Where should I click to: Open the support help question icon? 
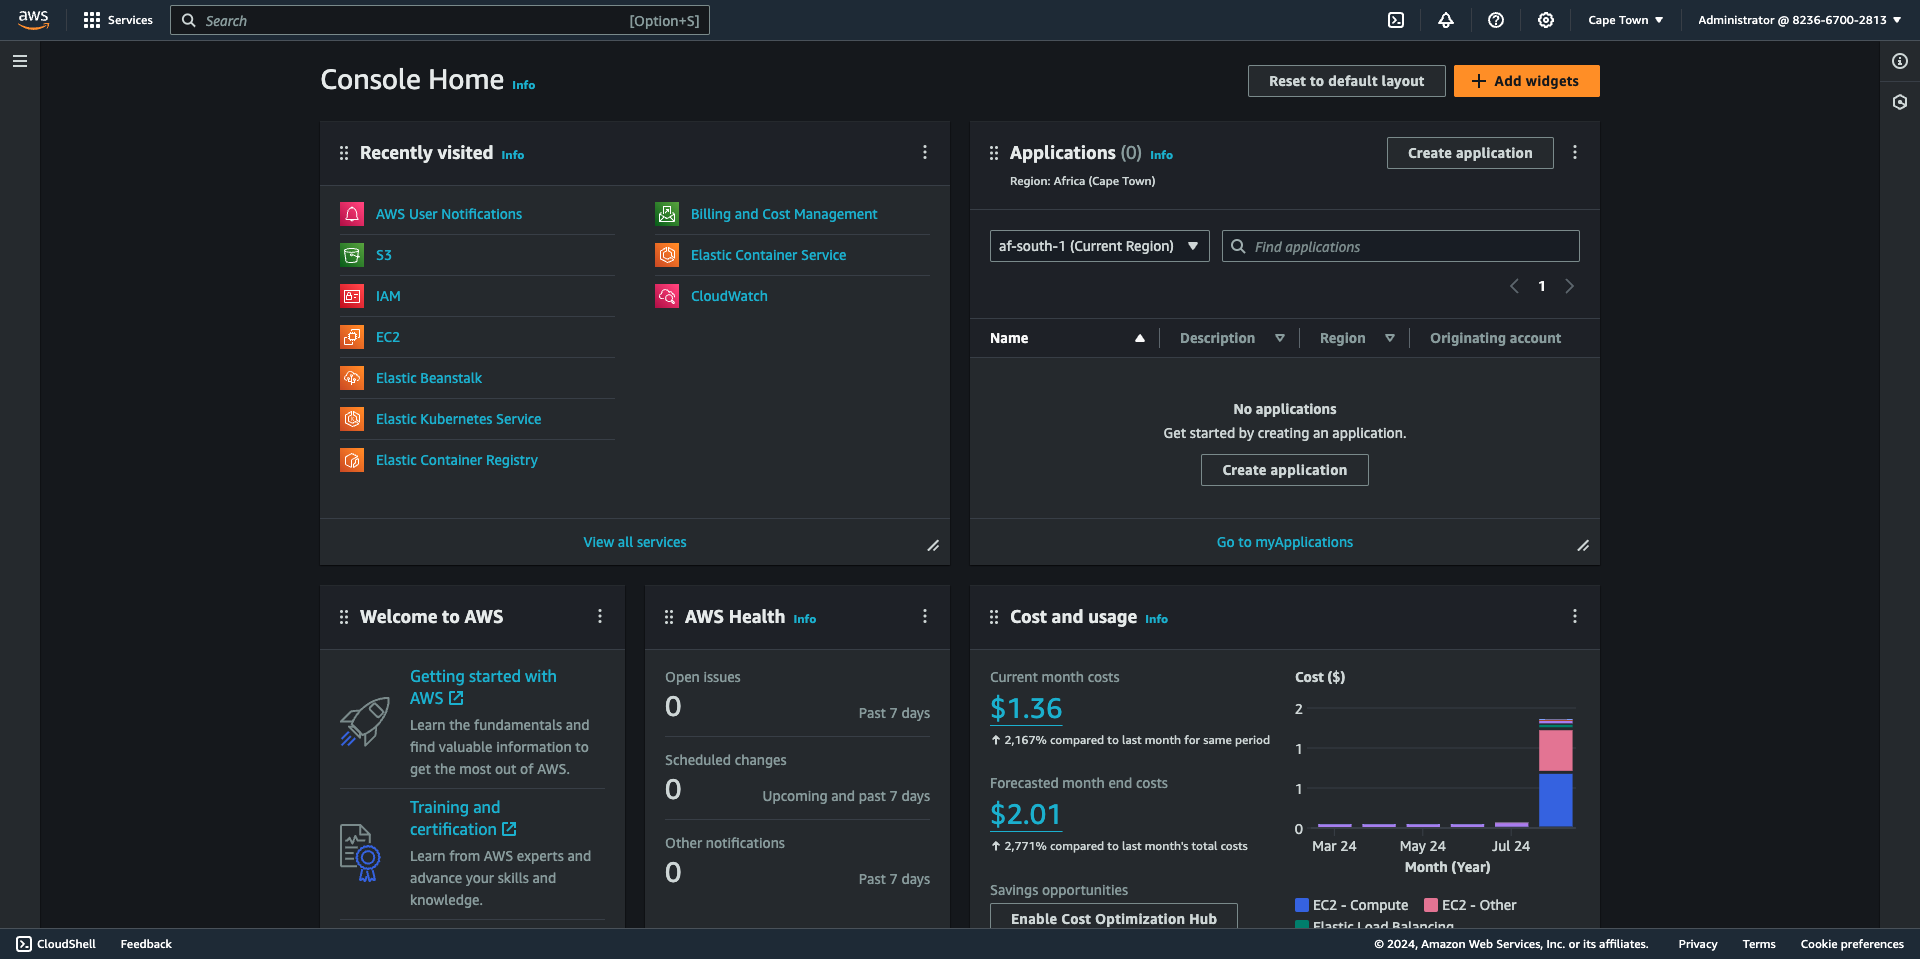[x=1496, y=20]
